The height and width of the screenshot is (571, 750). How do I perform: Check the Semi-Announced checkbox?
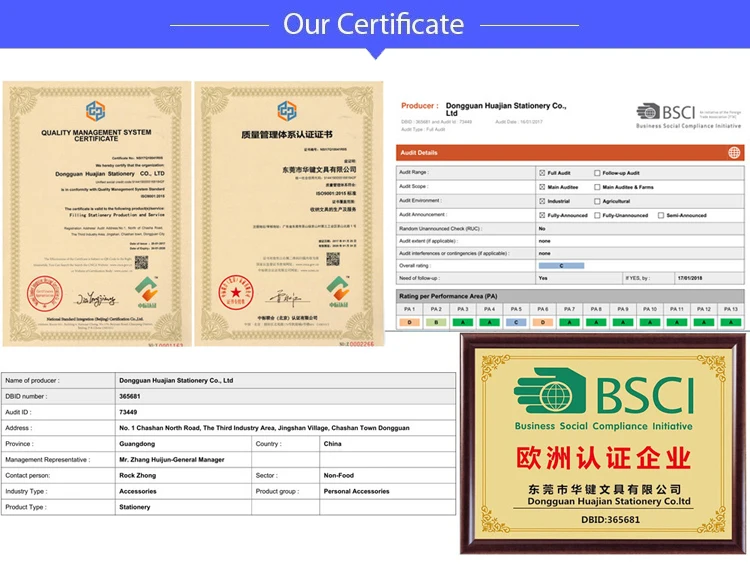(661, 215)
